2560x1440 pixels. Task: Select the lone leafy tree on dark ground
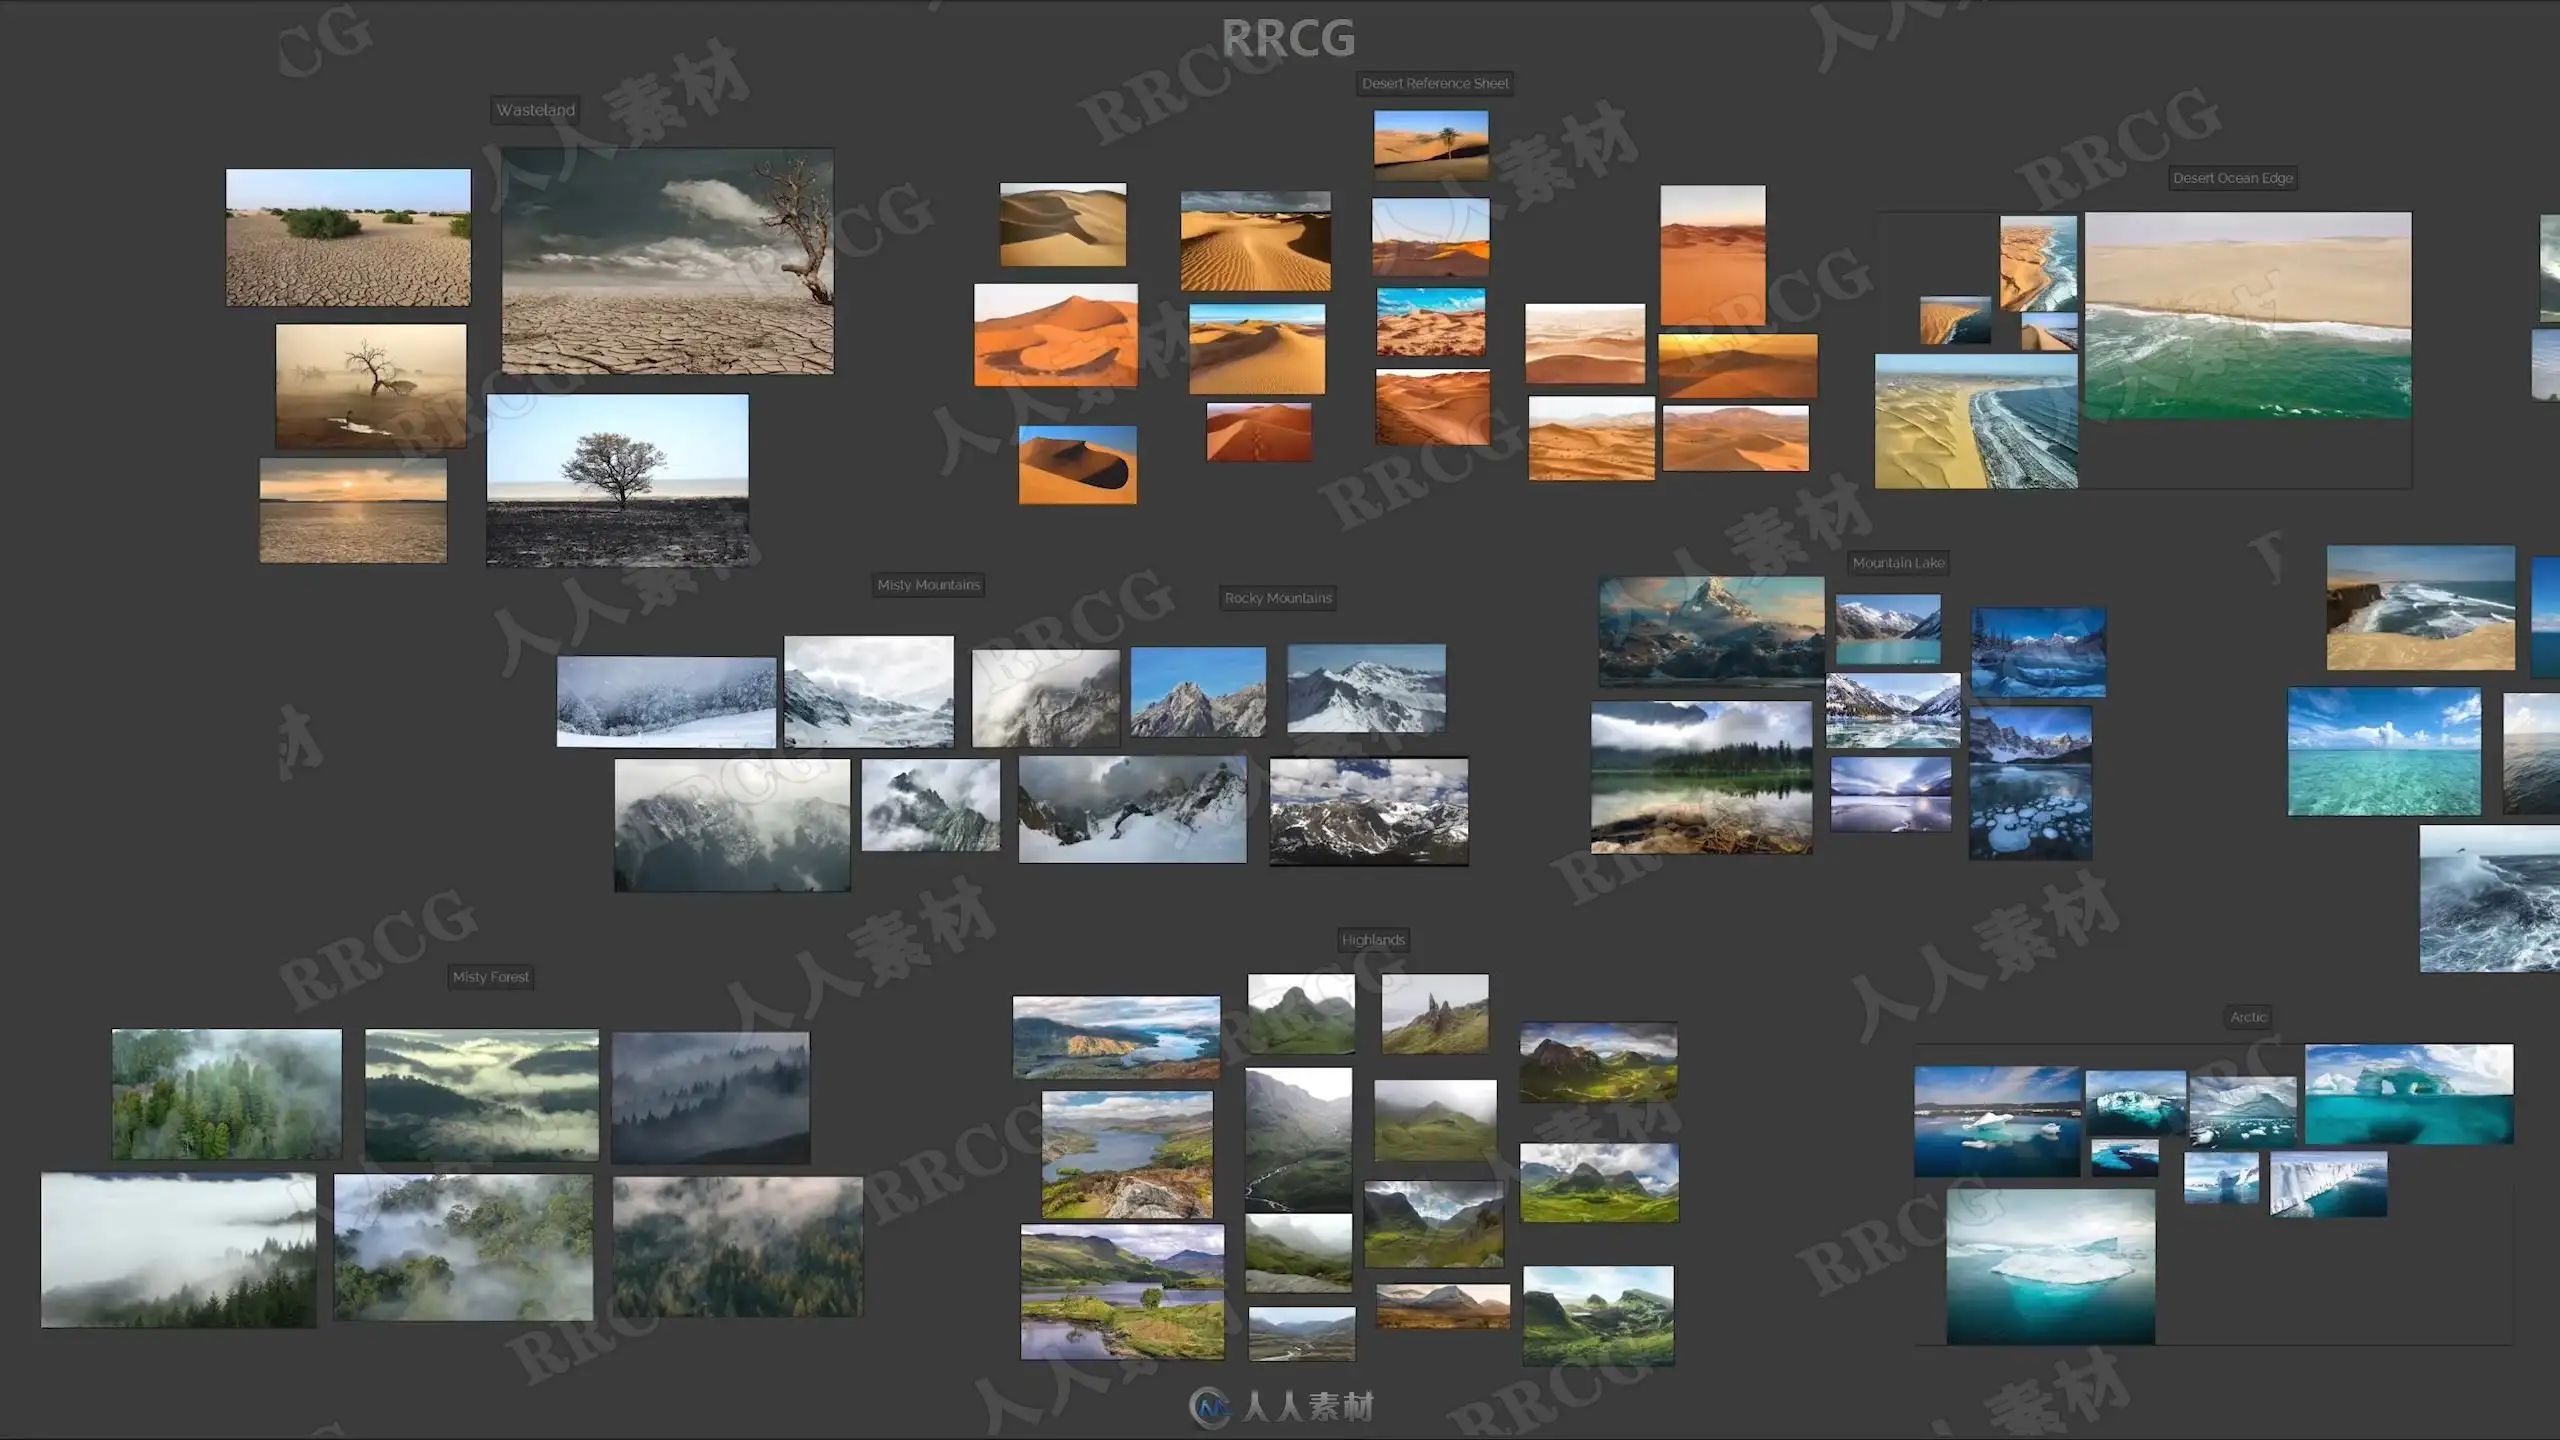(x=617, y=480)
